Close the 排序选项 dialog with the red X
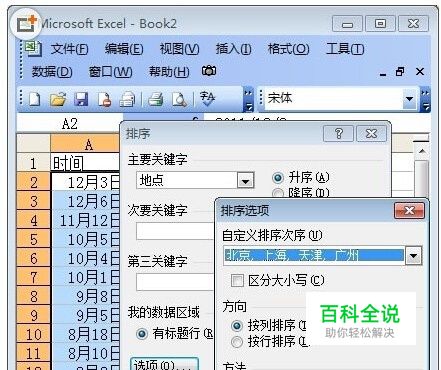 pyautogui.click(x=409, y=211)
